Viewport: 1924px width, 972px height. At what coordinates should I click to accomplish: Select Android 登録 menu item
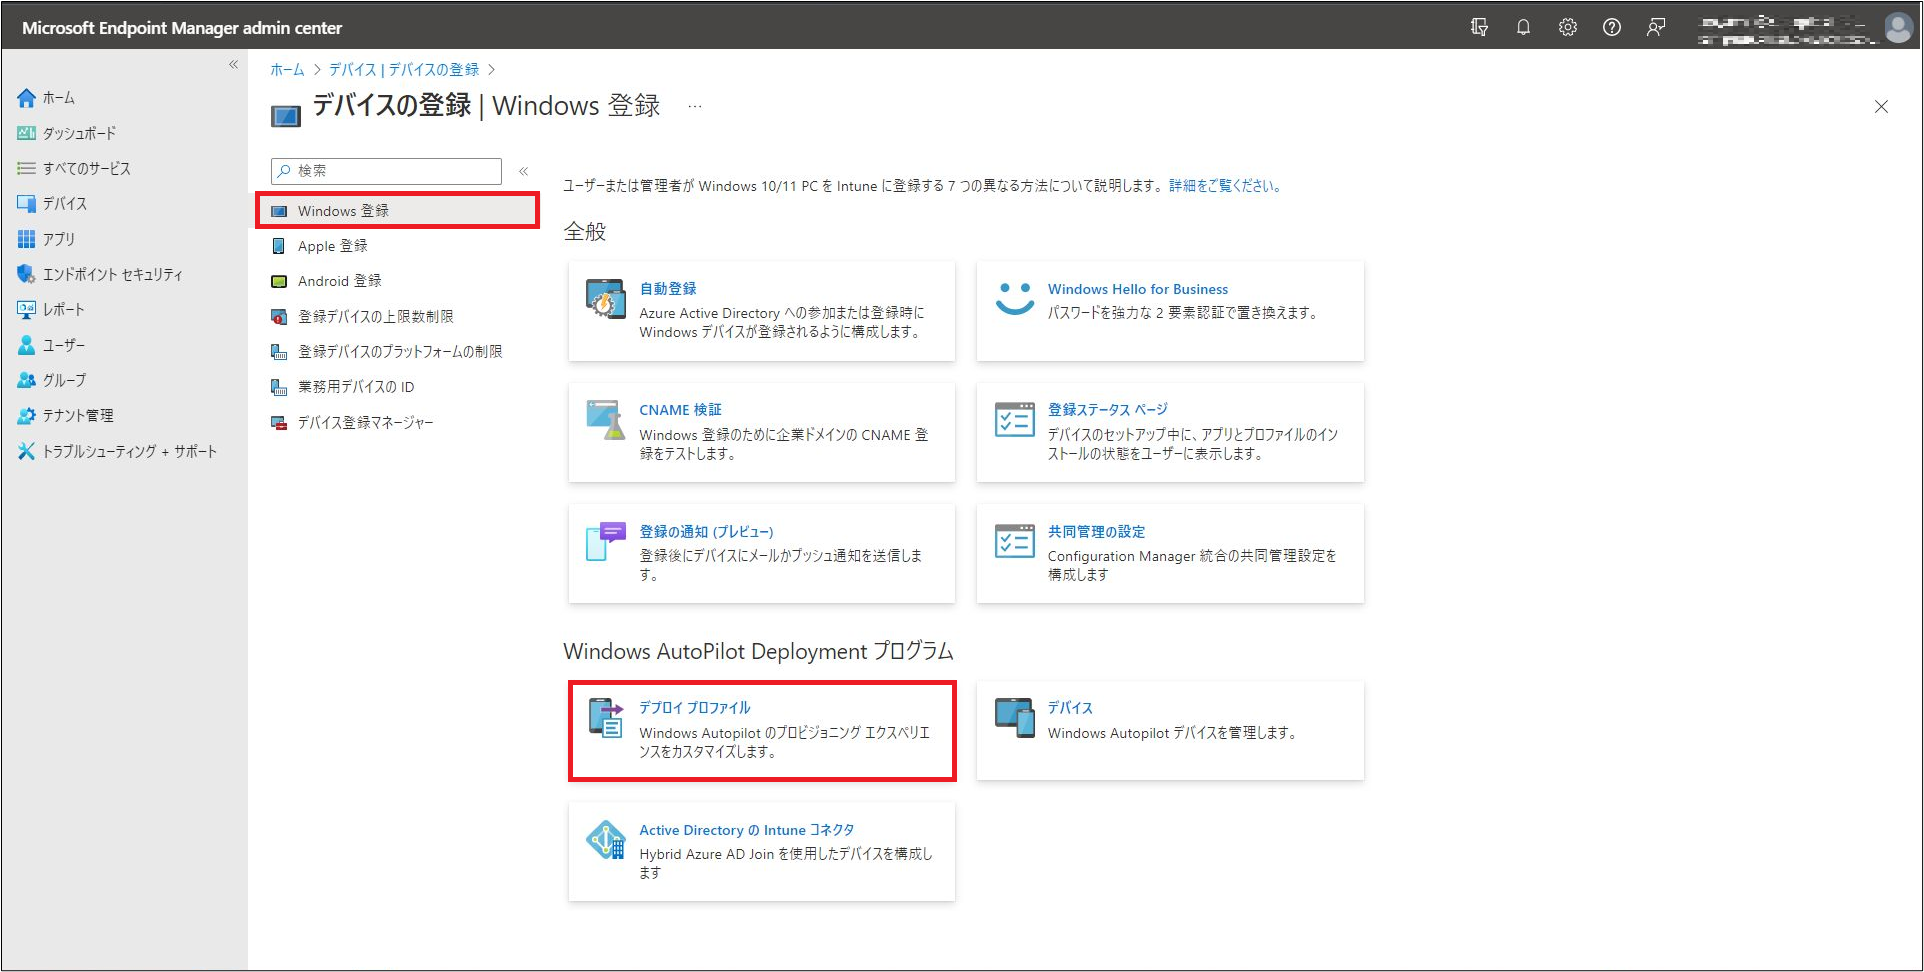click(x=339, y=281)
